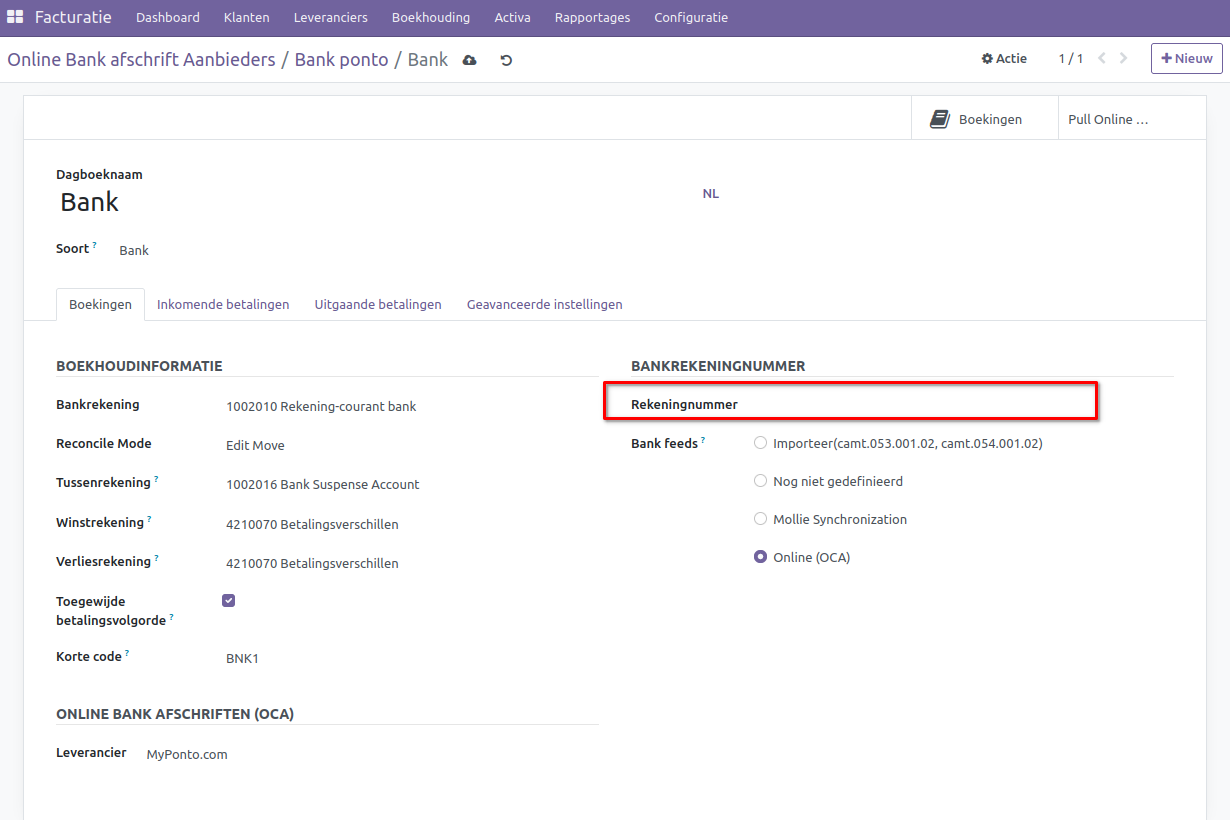Screen dimensions: 1230x820
Task: Switch to the Inkomende betalingen tab
Action: pos(223,304)
